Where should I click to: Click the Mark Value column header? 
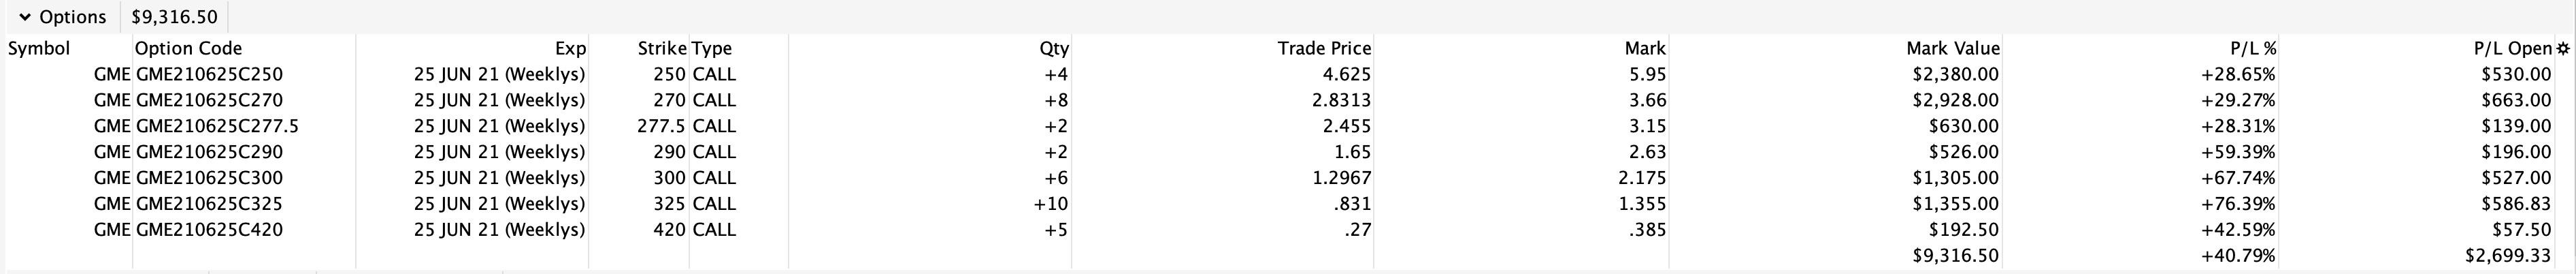(1952, 48)
